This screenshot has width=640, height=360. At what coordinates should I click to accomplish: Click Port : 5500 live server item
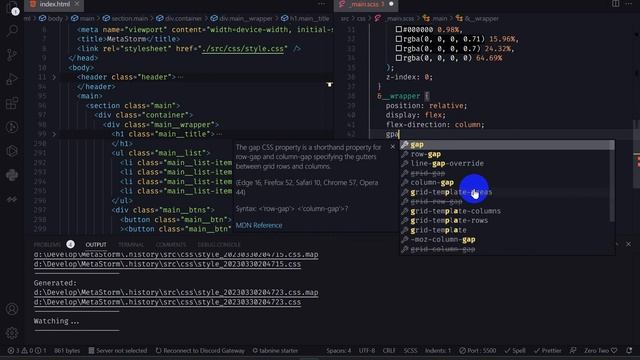[477, 351]
